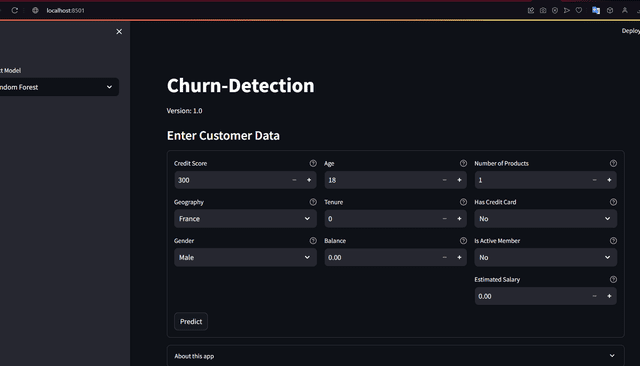The height and width of the screenshot is (366, 640).
Task: Show help tooltip for Balance
Action: pyautogui.click(x=463, y=241)
